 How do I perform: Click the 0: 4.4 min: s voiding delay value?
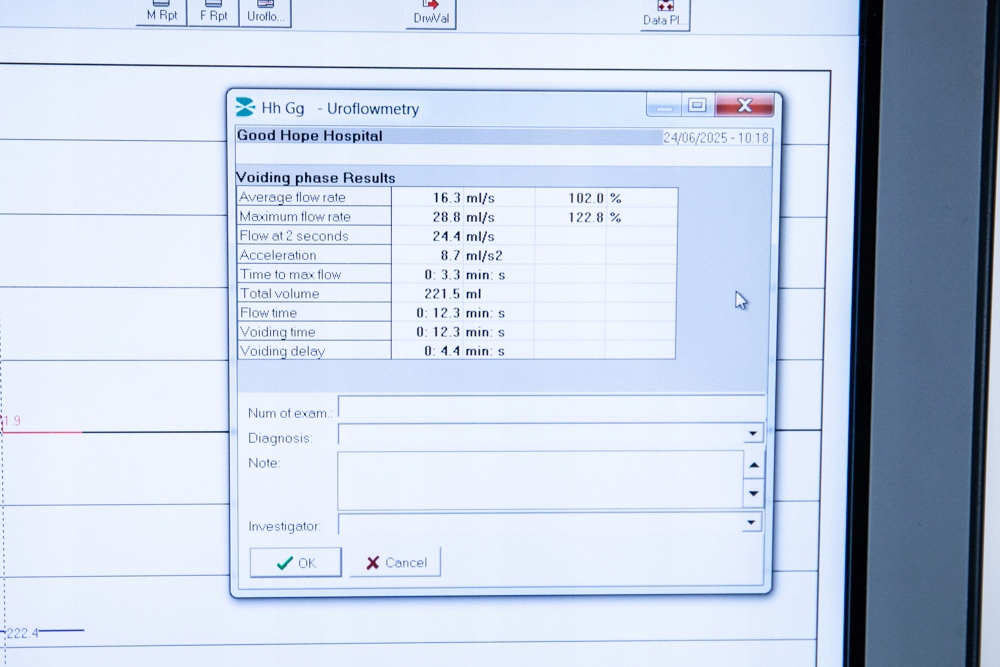pyautogui.click(x=464, y=351)
